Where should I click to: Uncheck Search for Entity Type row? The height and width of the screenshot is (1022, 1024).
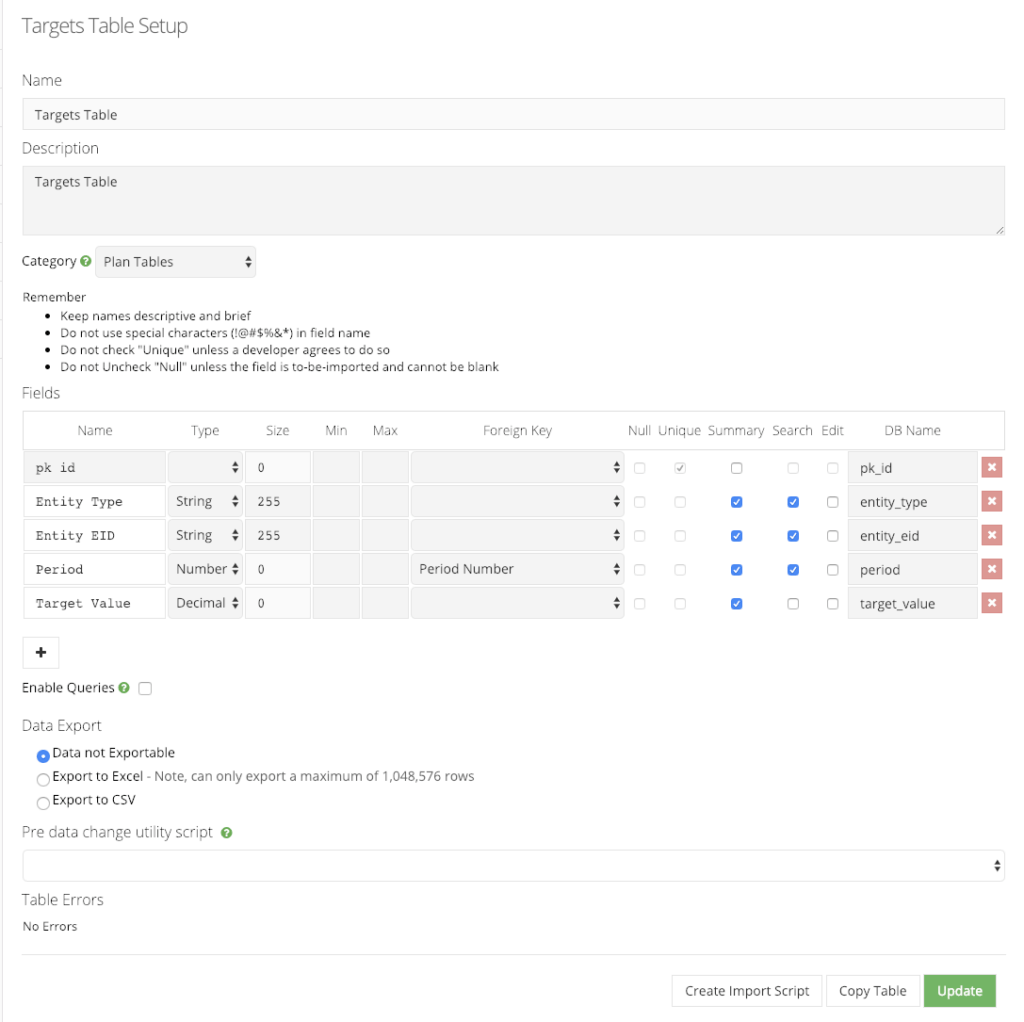(x=793, y=502)
